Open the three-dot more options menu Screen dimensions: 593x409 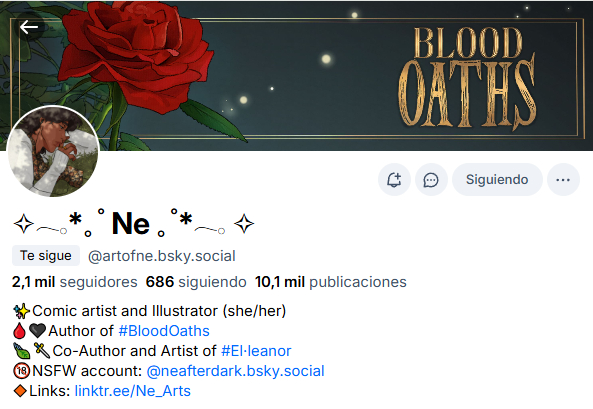tap(563, 179)
